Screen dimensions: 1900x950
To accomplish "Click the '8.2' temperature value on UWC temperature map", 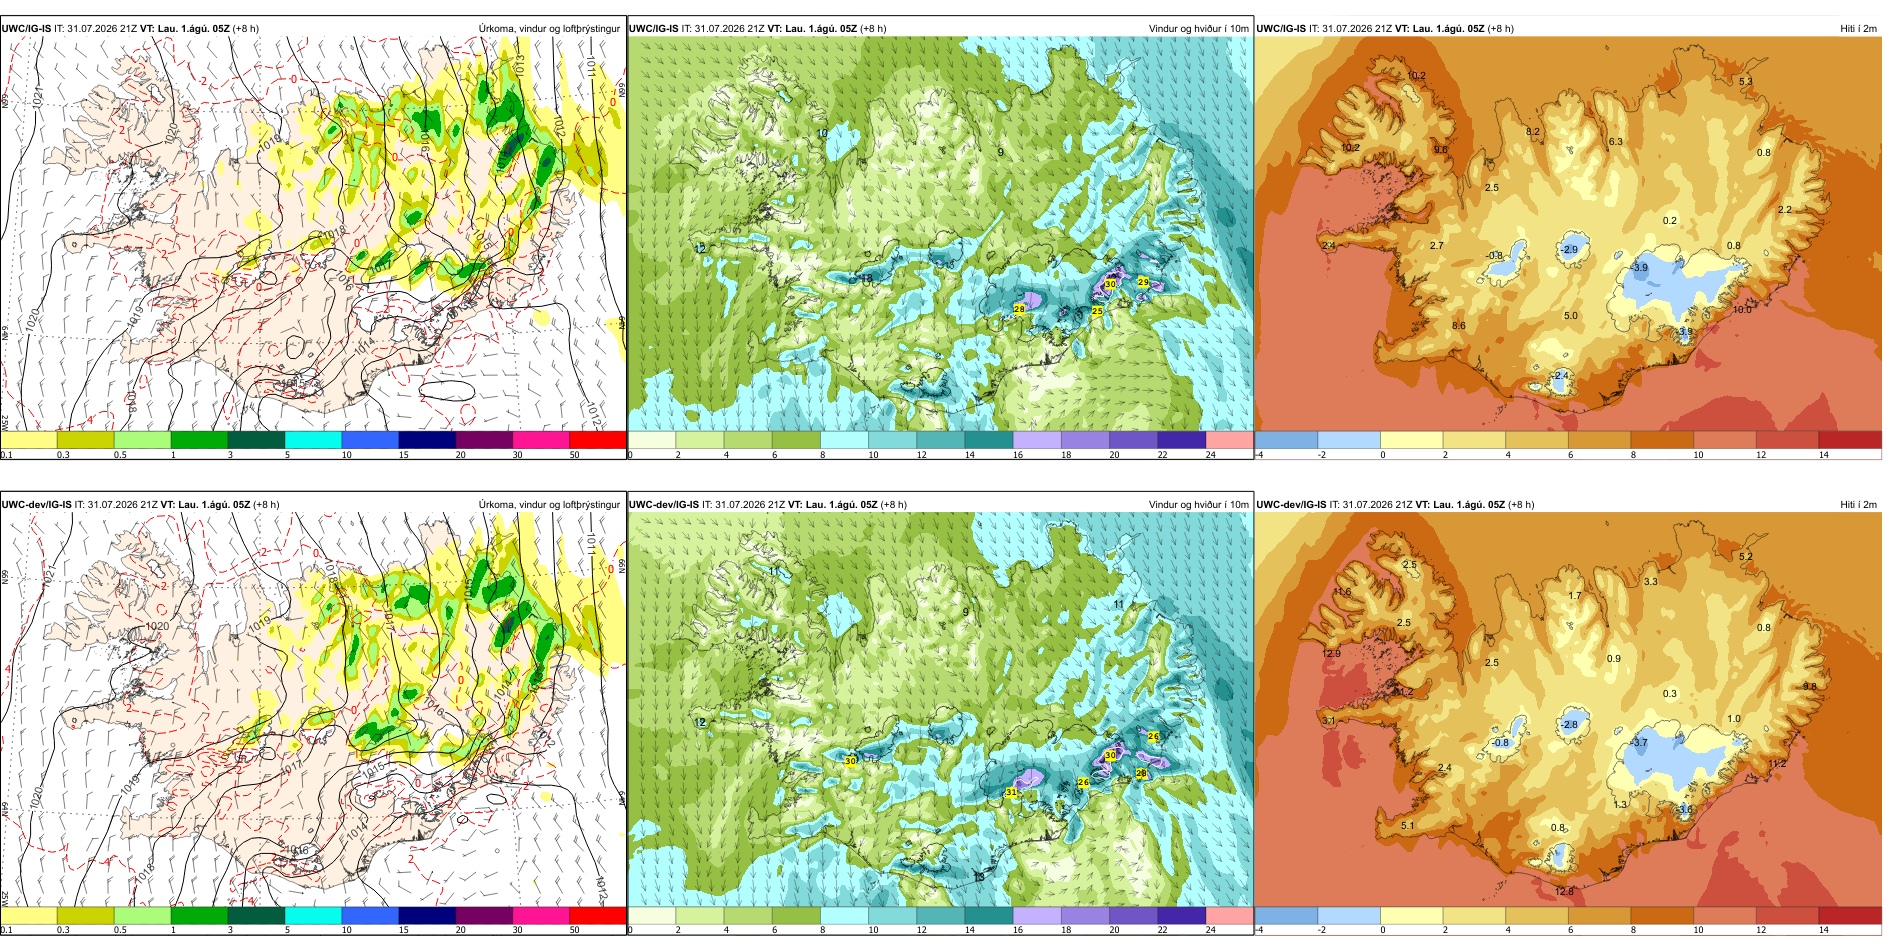I will [x=1533, y=132].
